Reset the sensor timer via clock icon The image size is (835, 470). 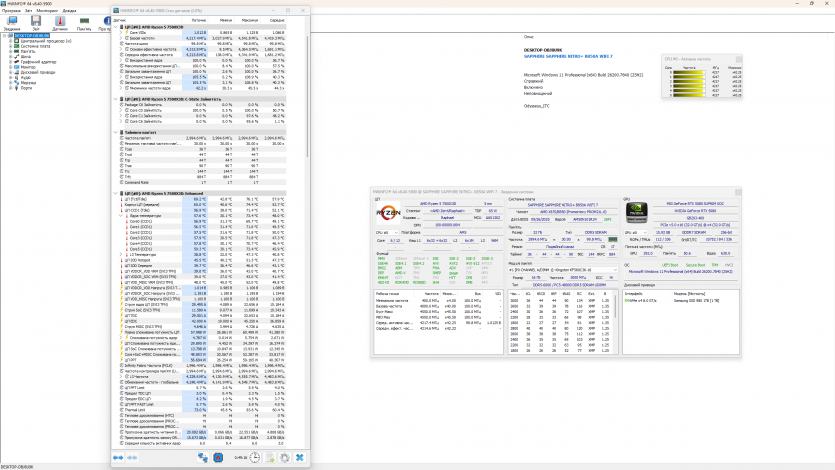(x=255, y=456)
